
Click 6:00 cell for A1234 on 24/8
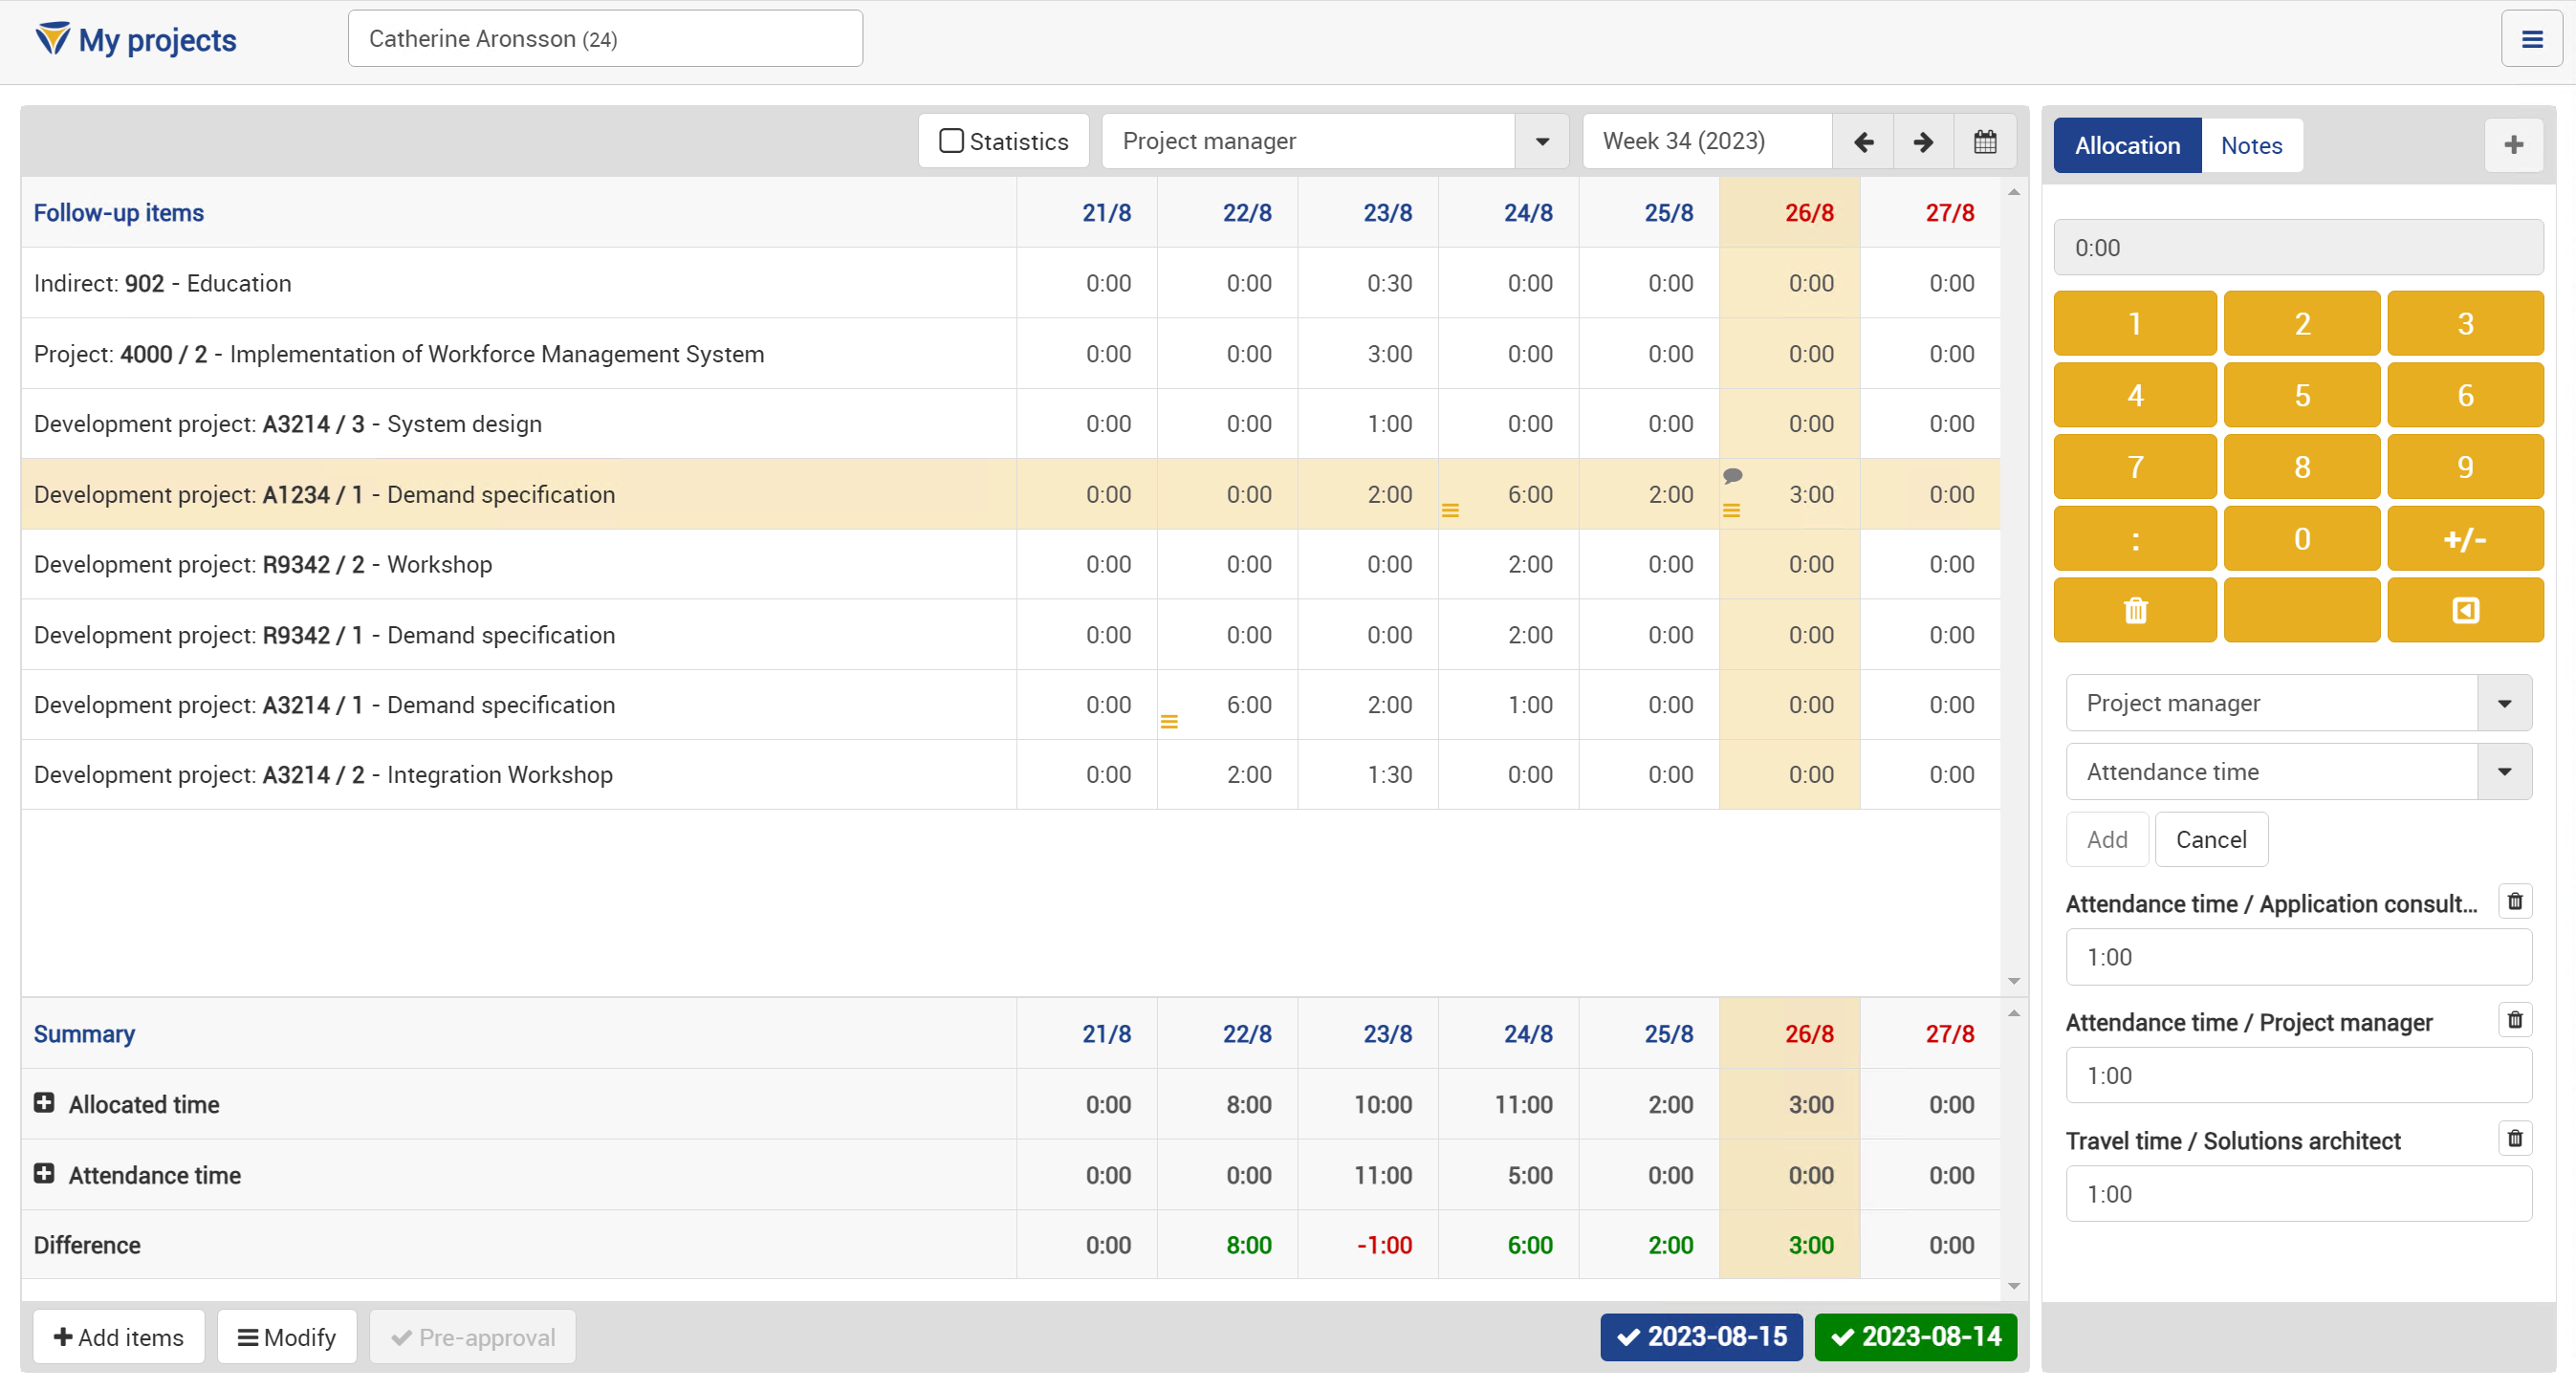pos(1509,494)
